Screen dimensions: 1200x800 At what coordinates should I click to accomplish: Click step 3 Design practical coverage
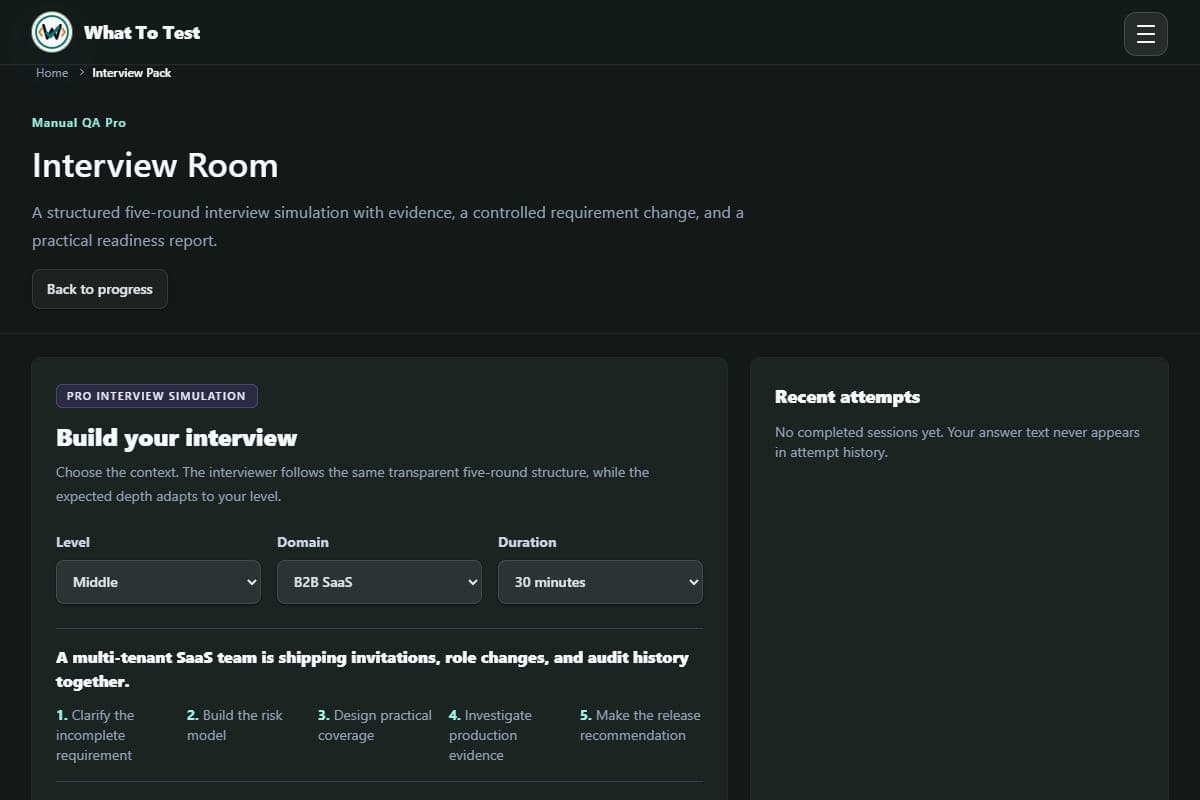[375, 725]
